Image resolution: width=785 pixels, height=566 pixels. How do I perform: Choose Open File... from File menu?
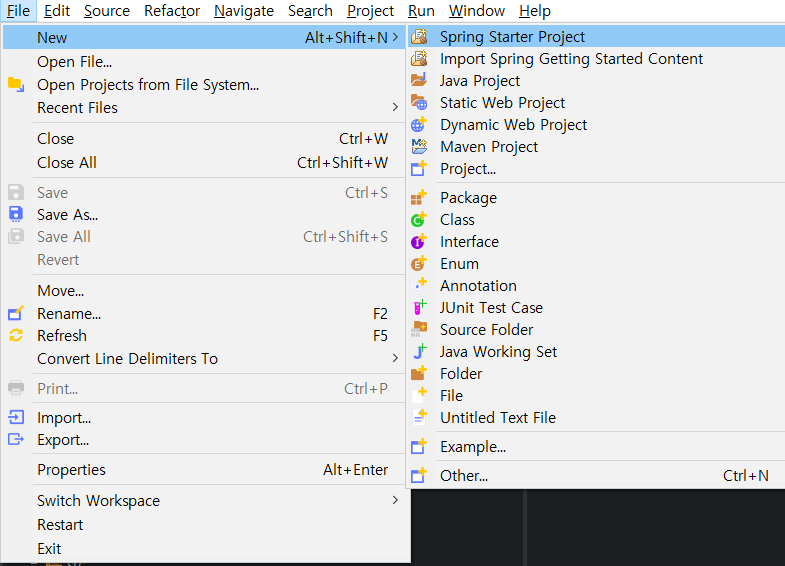(204, 62)
